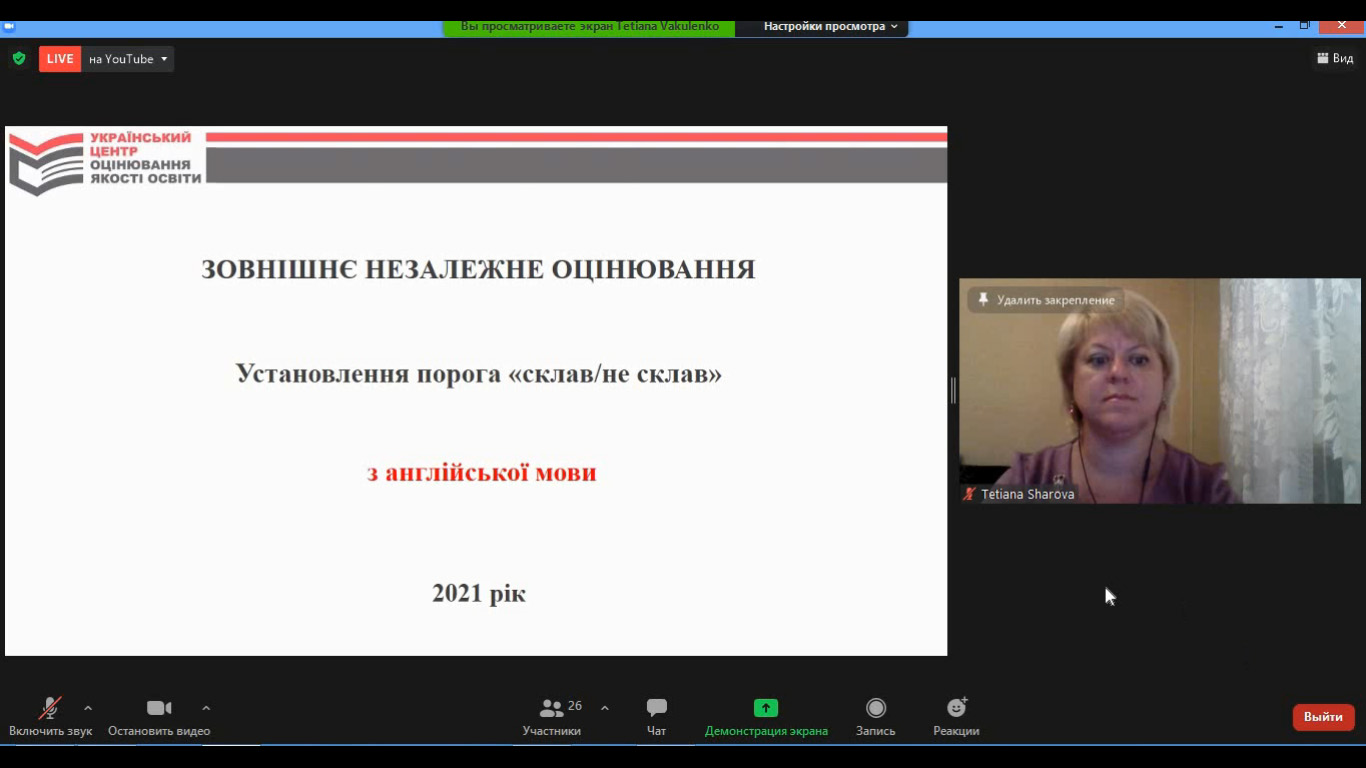Click the participant count 26
Viewport: 1366px width, 768px height.
[x=575, y=706]
